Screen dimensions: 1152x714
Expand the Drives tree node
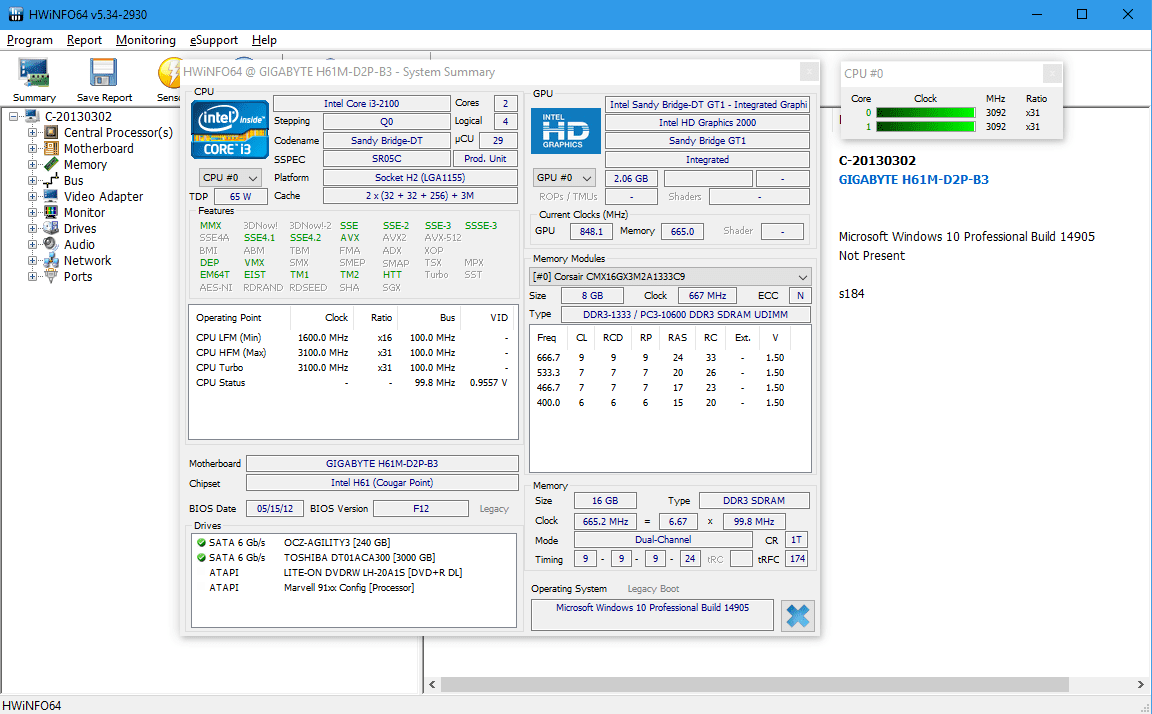(32, 228)
